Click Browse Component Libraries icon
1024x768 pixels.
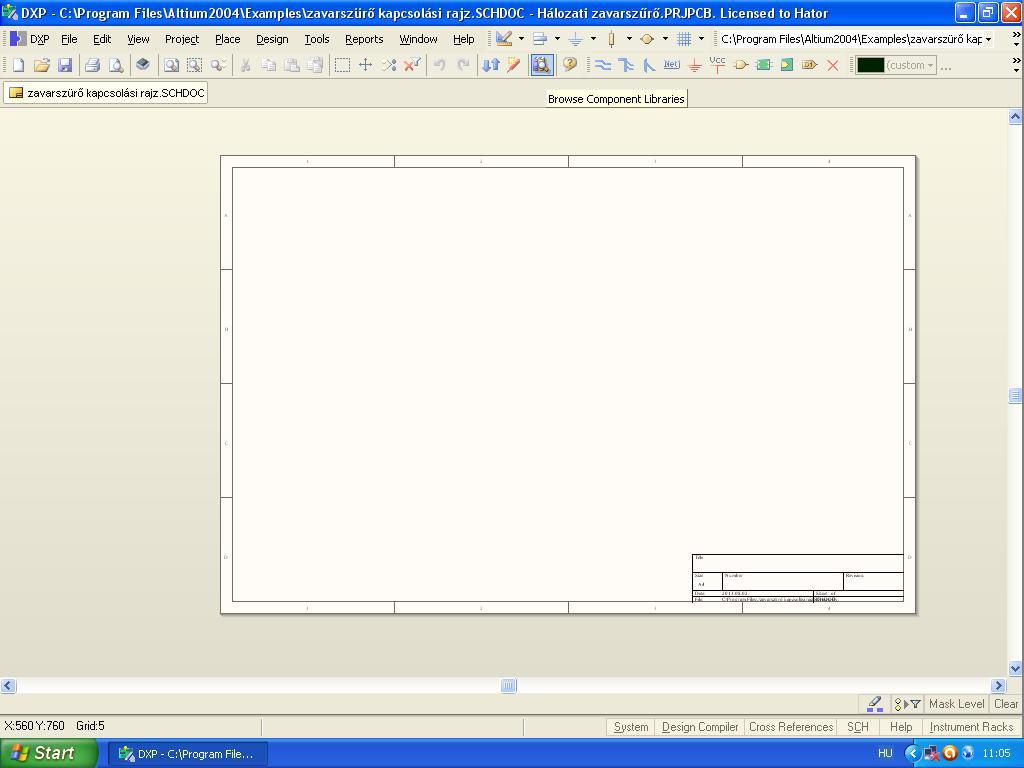click(x=541, y=65)
